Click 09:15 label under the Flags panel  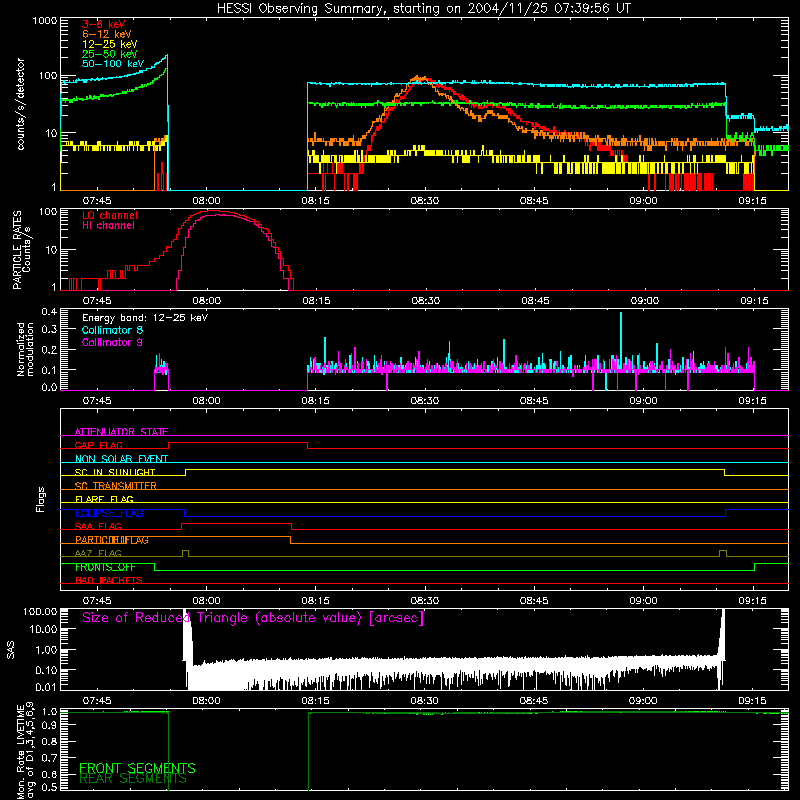pyautogui.click(x=752, y=601)
